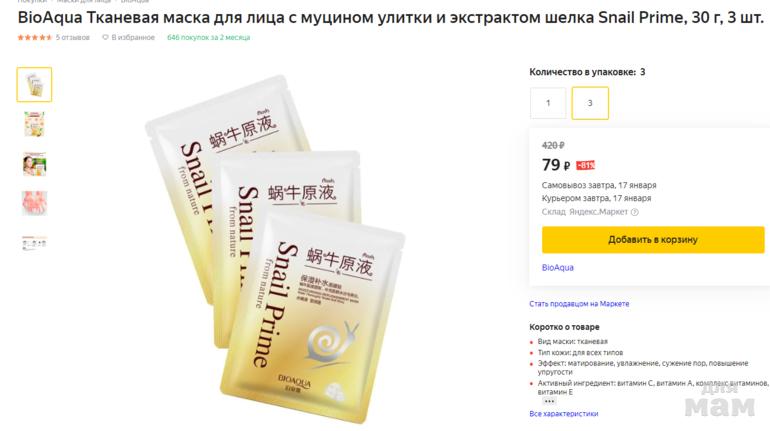Click the Добавить в корзину button

pos(653,240)
